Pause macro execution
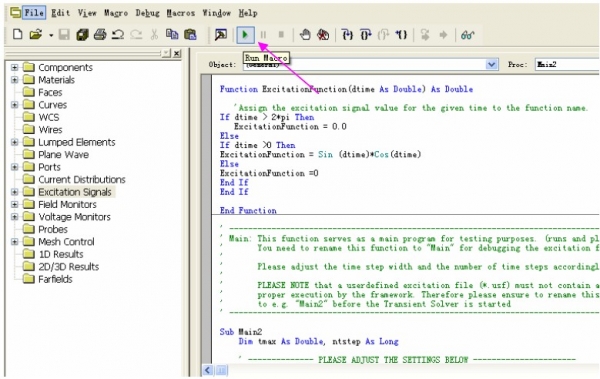Screen dimensions: 600x379 click(x=263, y=35)
